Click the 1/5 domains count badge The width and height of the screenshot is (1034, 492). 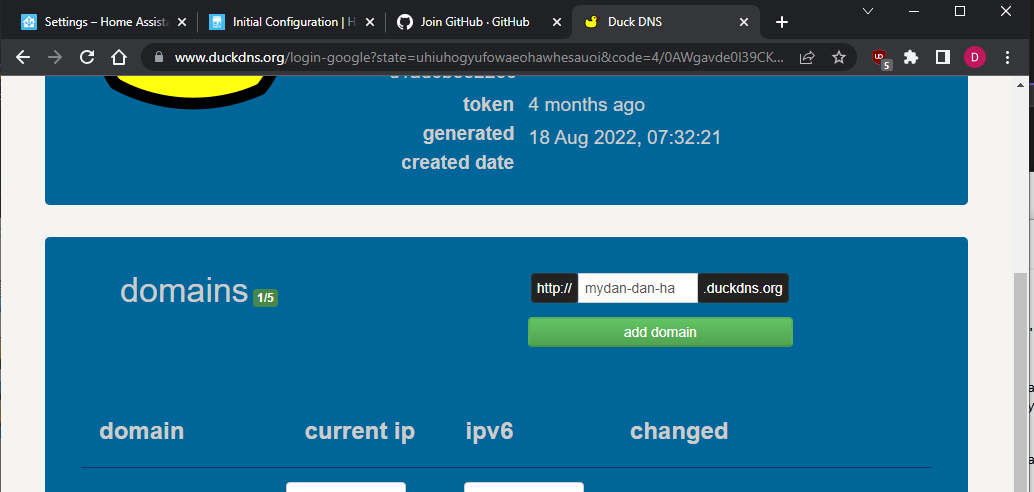click(x=265, y=298)
